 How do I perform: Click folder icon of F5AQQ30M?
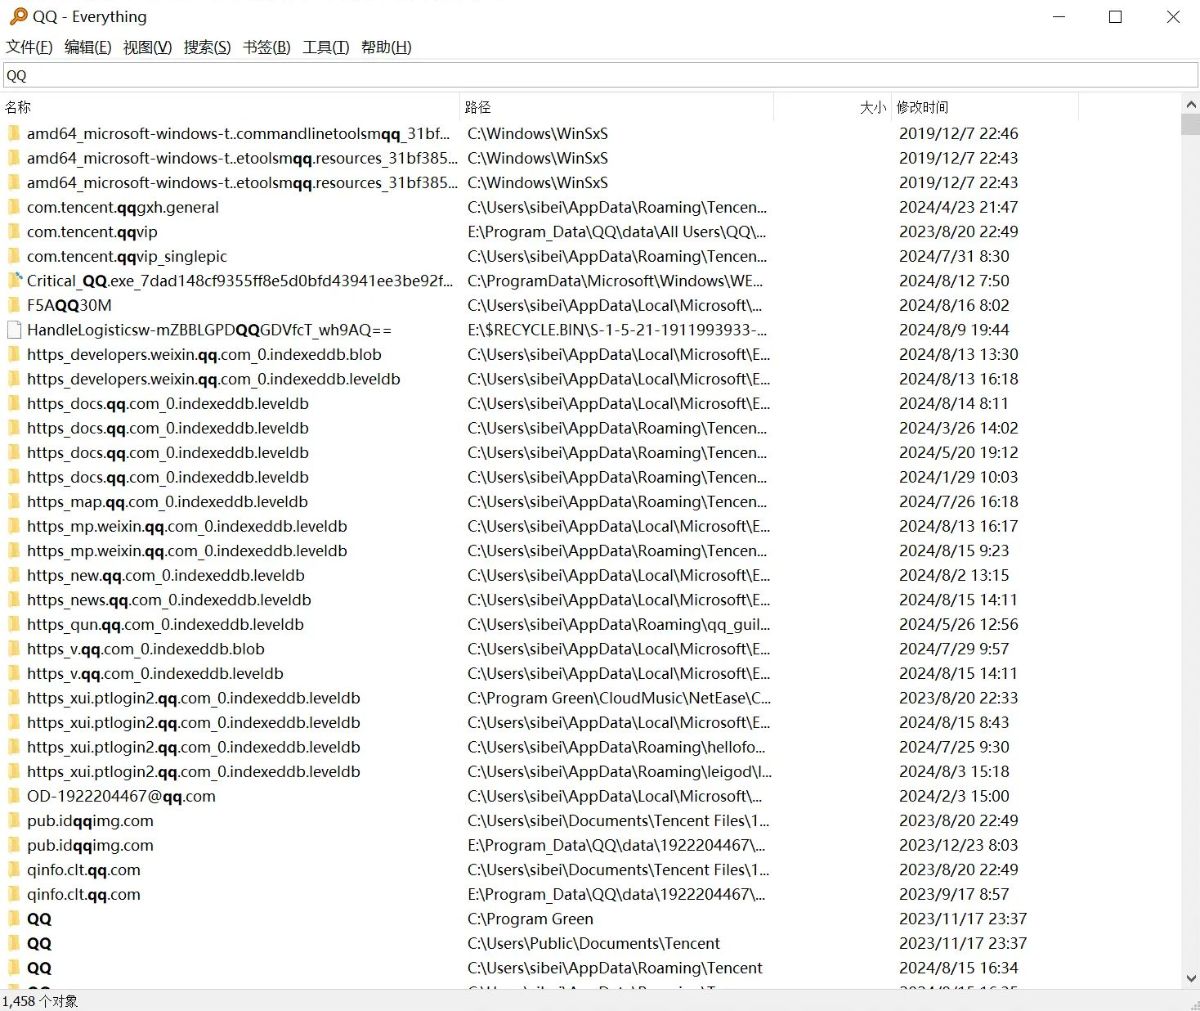coord(14,305)
